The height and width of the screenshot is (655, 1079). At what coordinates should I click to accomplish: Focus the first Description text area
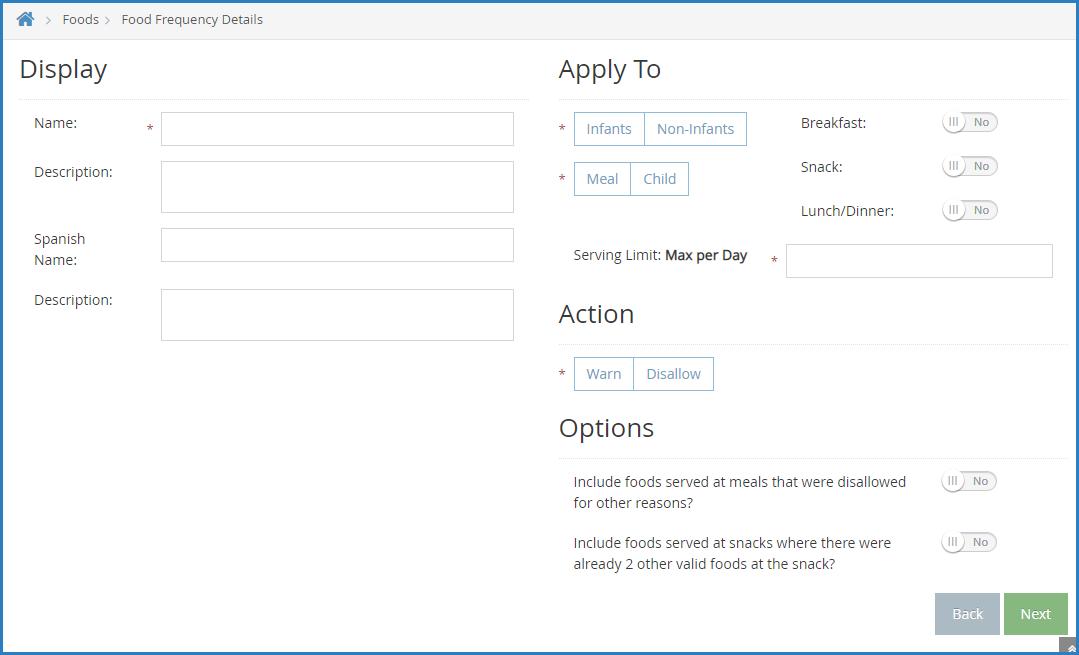click(337, 186)
